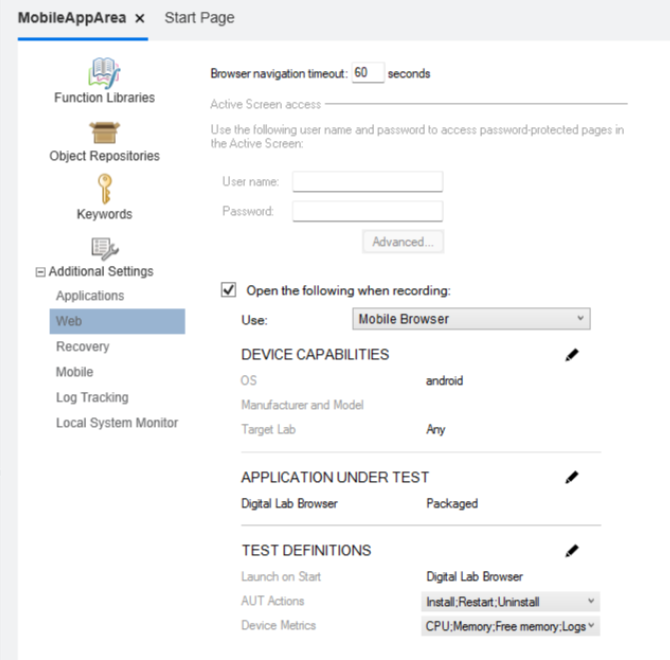The width and height of the screenshot is (670, 660).
Task: Open the Use Mobile Browser dropdown
Action: click(471, 319)
